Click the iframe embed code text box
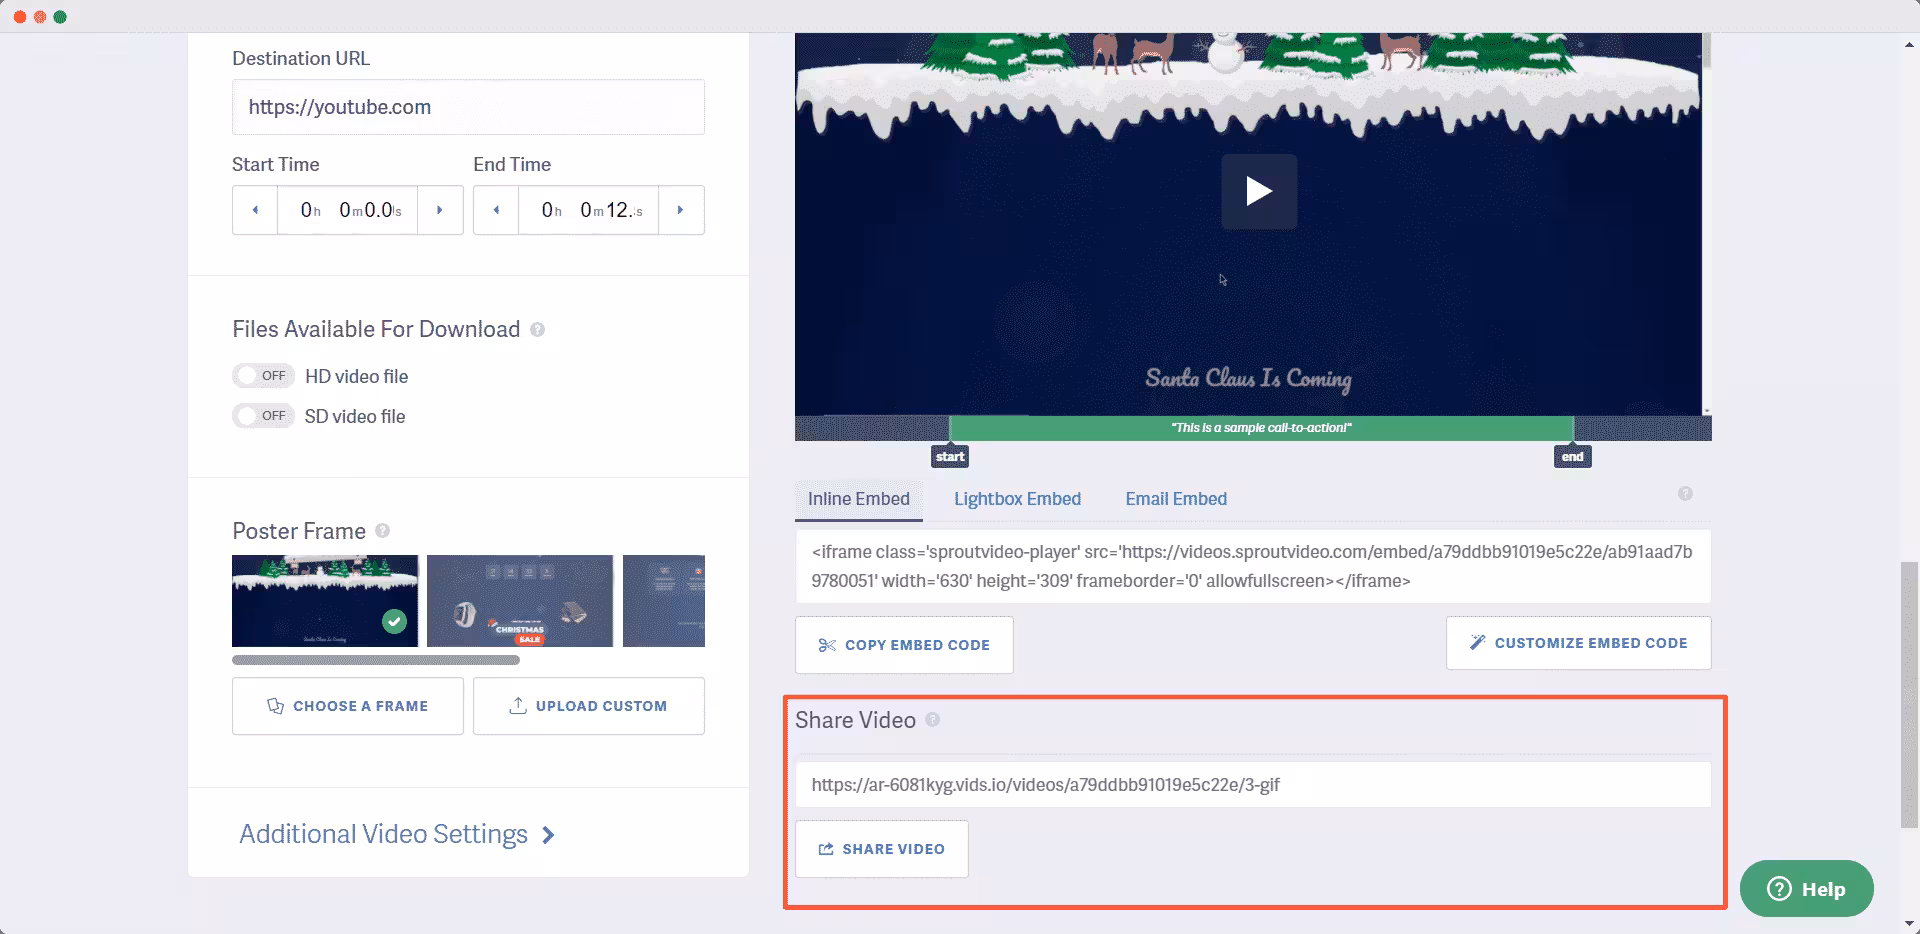 (x=1253, y=566)
